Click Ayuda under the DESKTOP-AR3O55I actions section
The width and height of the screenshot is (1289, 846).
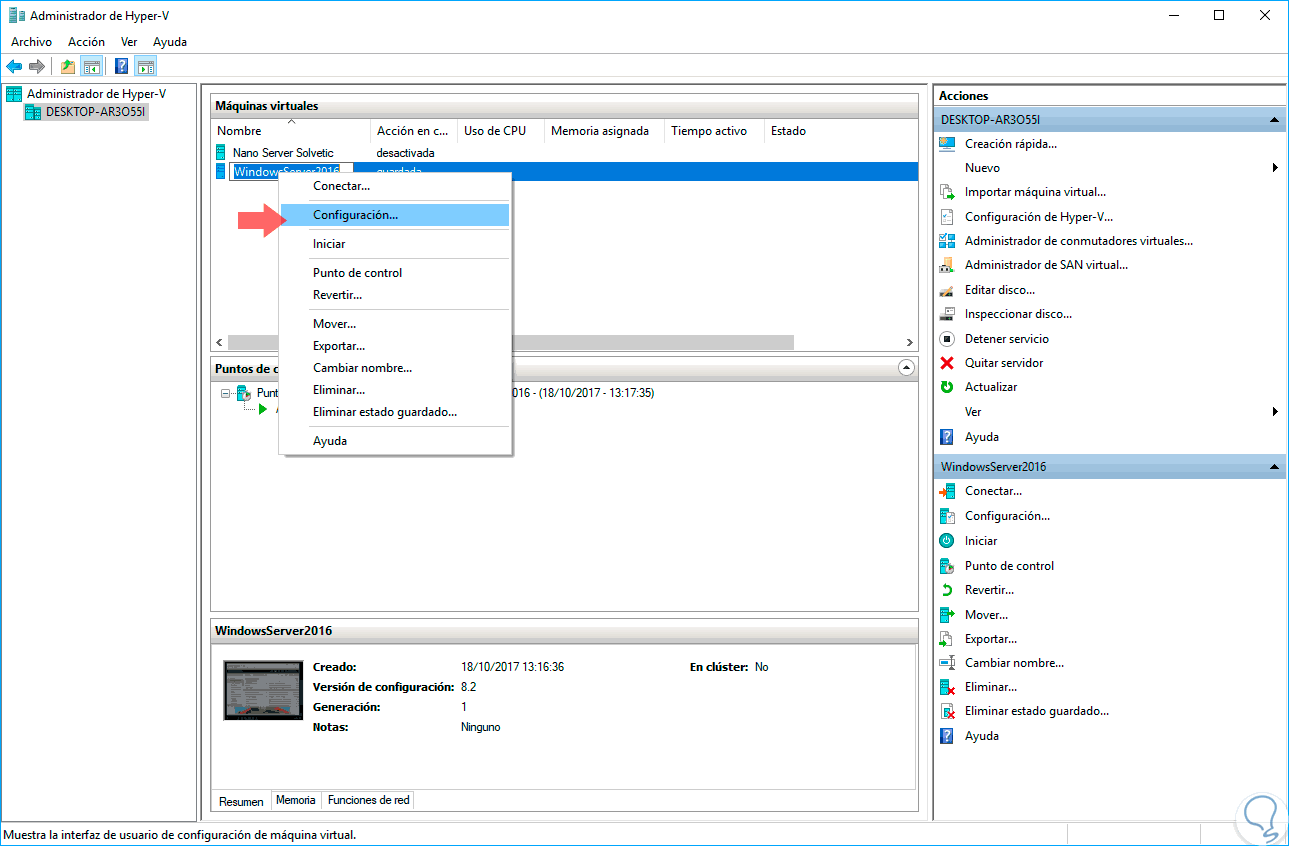coord(981,437)
